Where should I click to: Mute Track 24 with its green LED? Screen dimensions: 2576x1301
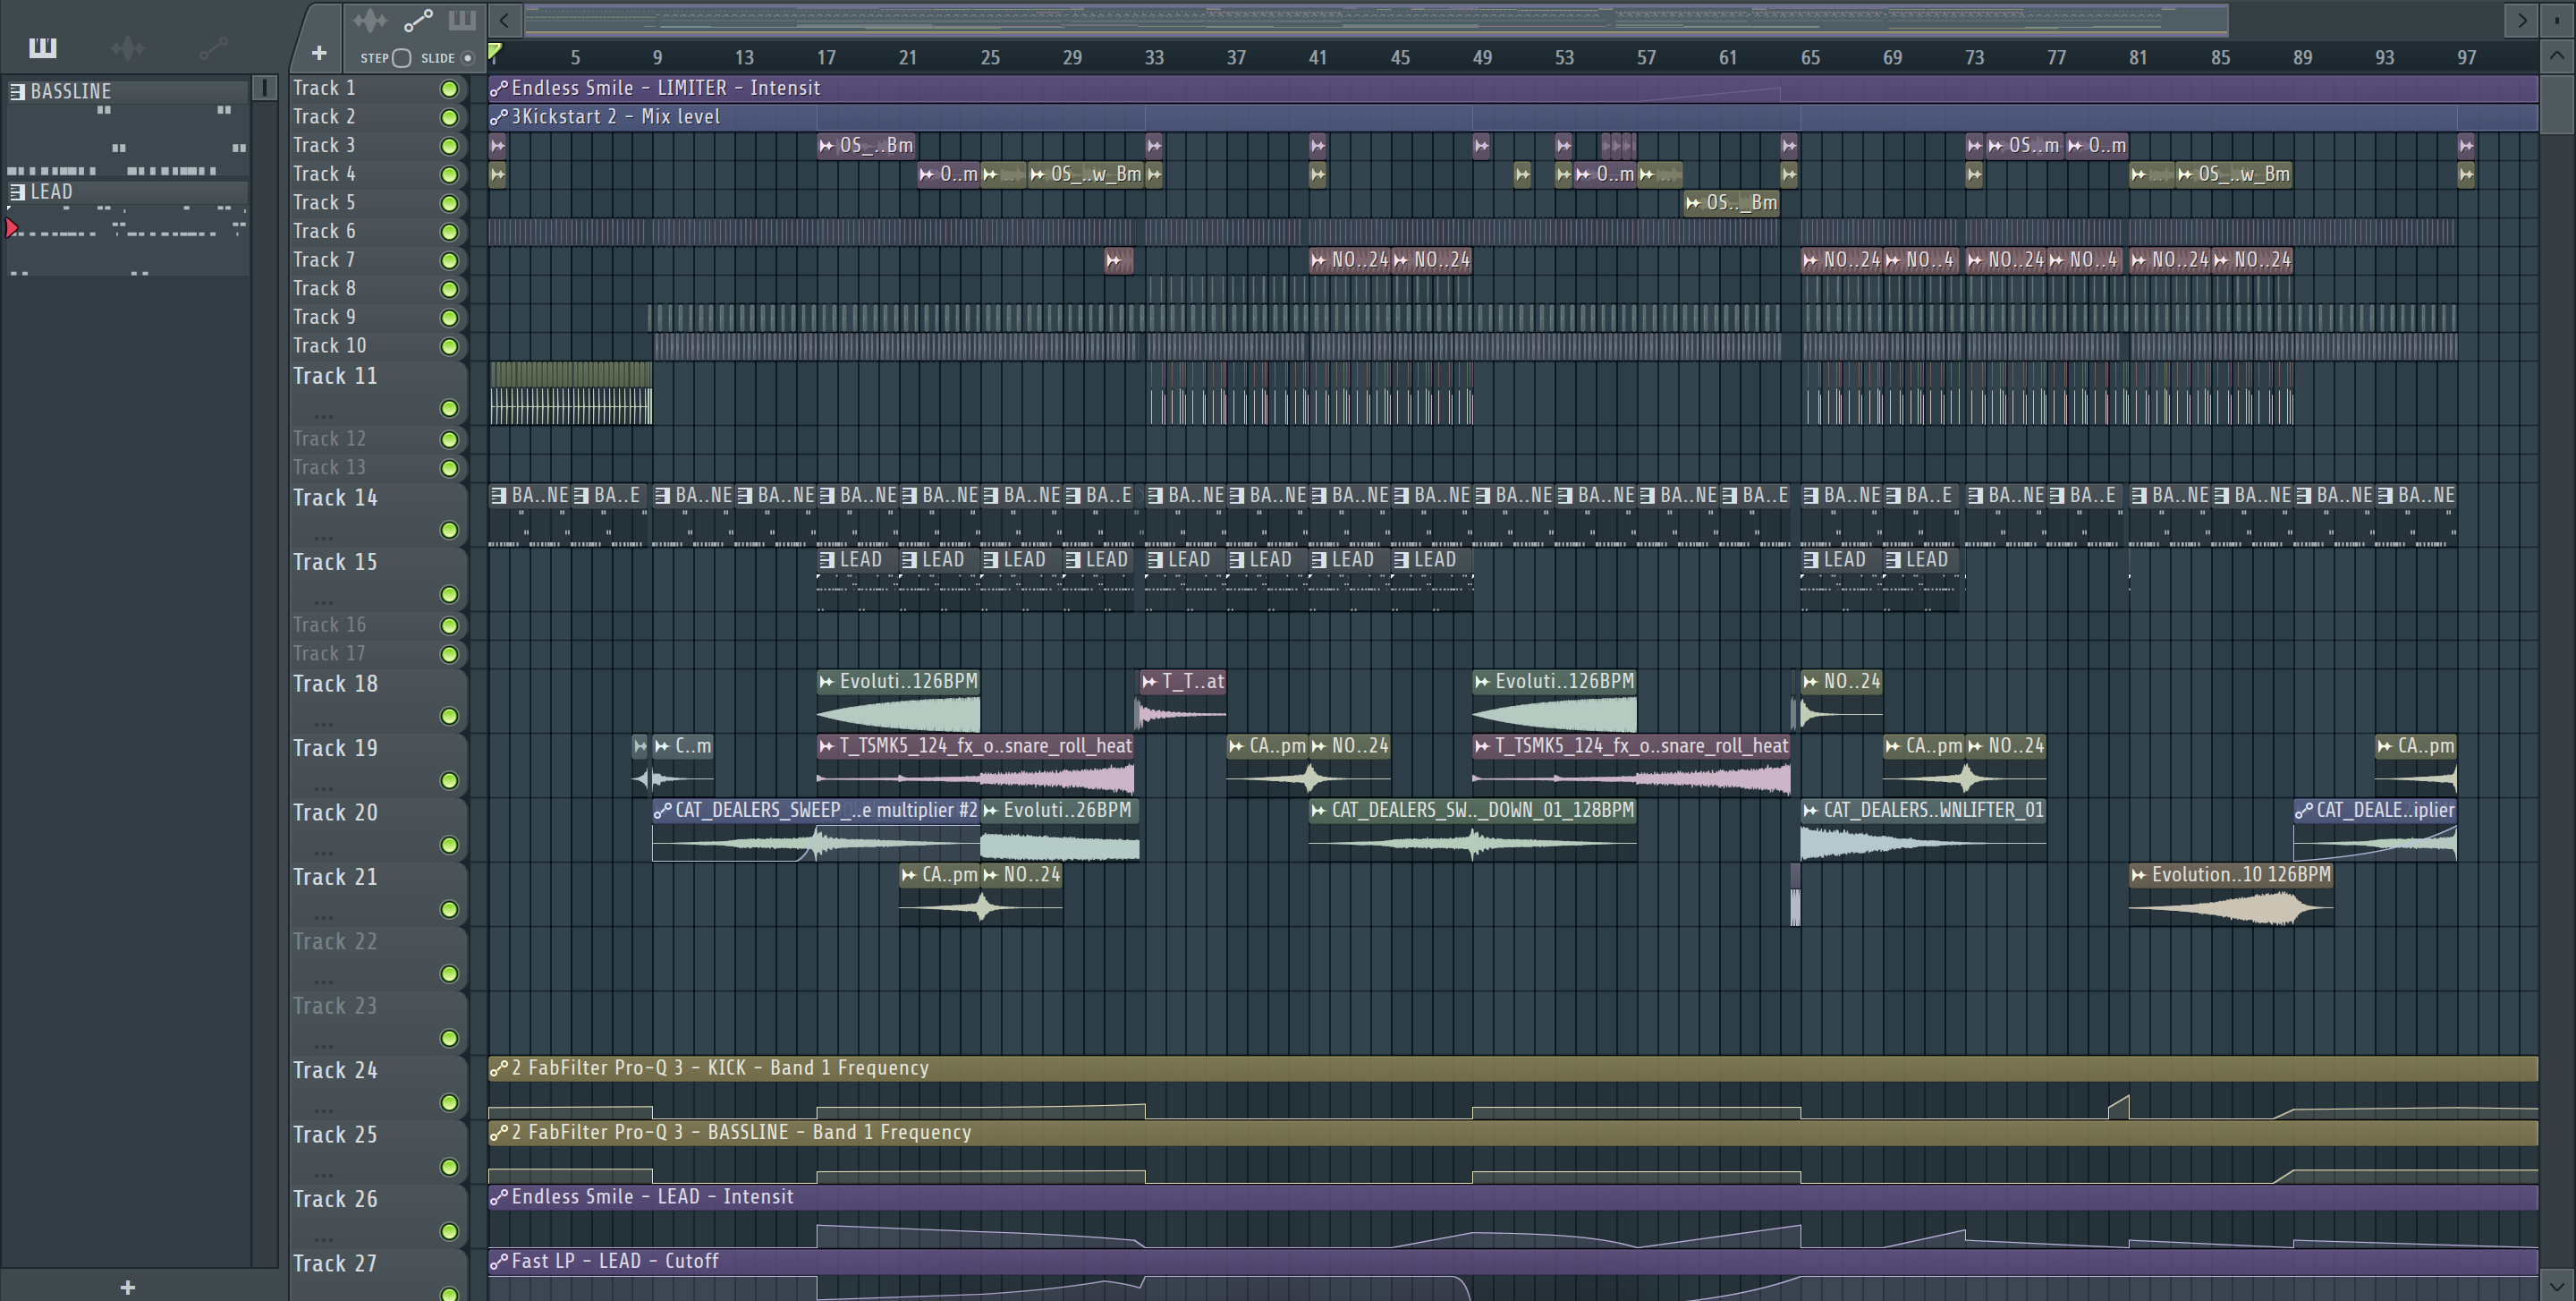tap(450, 1103)
